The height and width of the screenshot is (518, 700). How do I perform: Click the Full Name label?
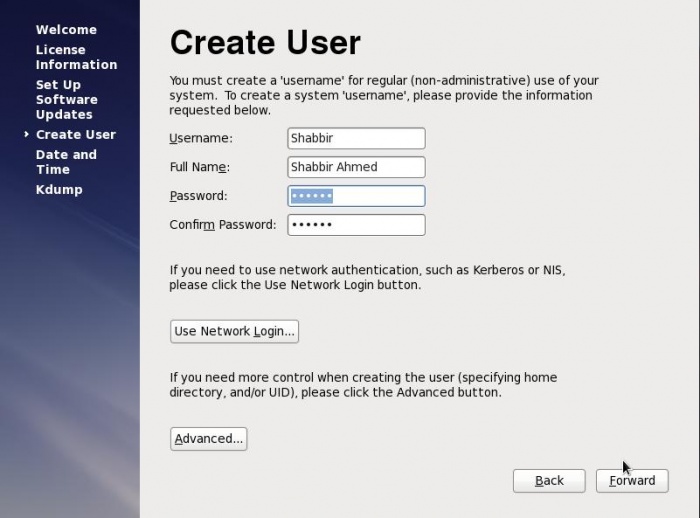(200, 167)
